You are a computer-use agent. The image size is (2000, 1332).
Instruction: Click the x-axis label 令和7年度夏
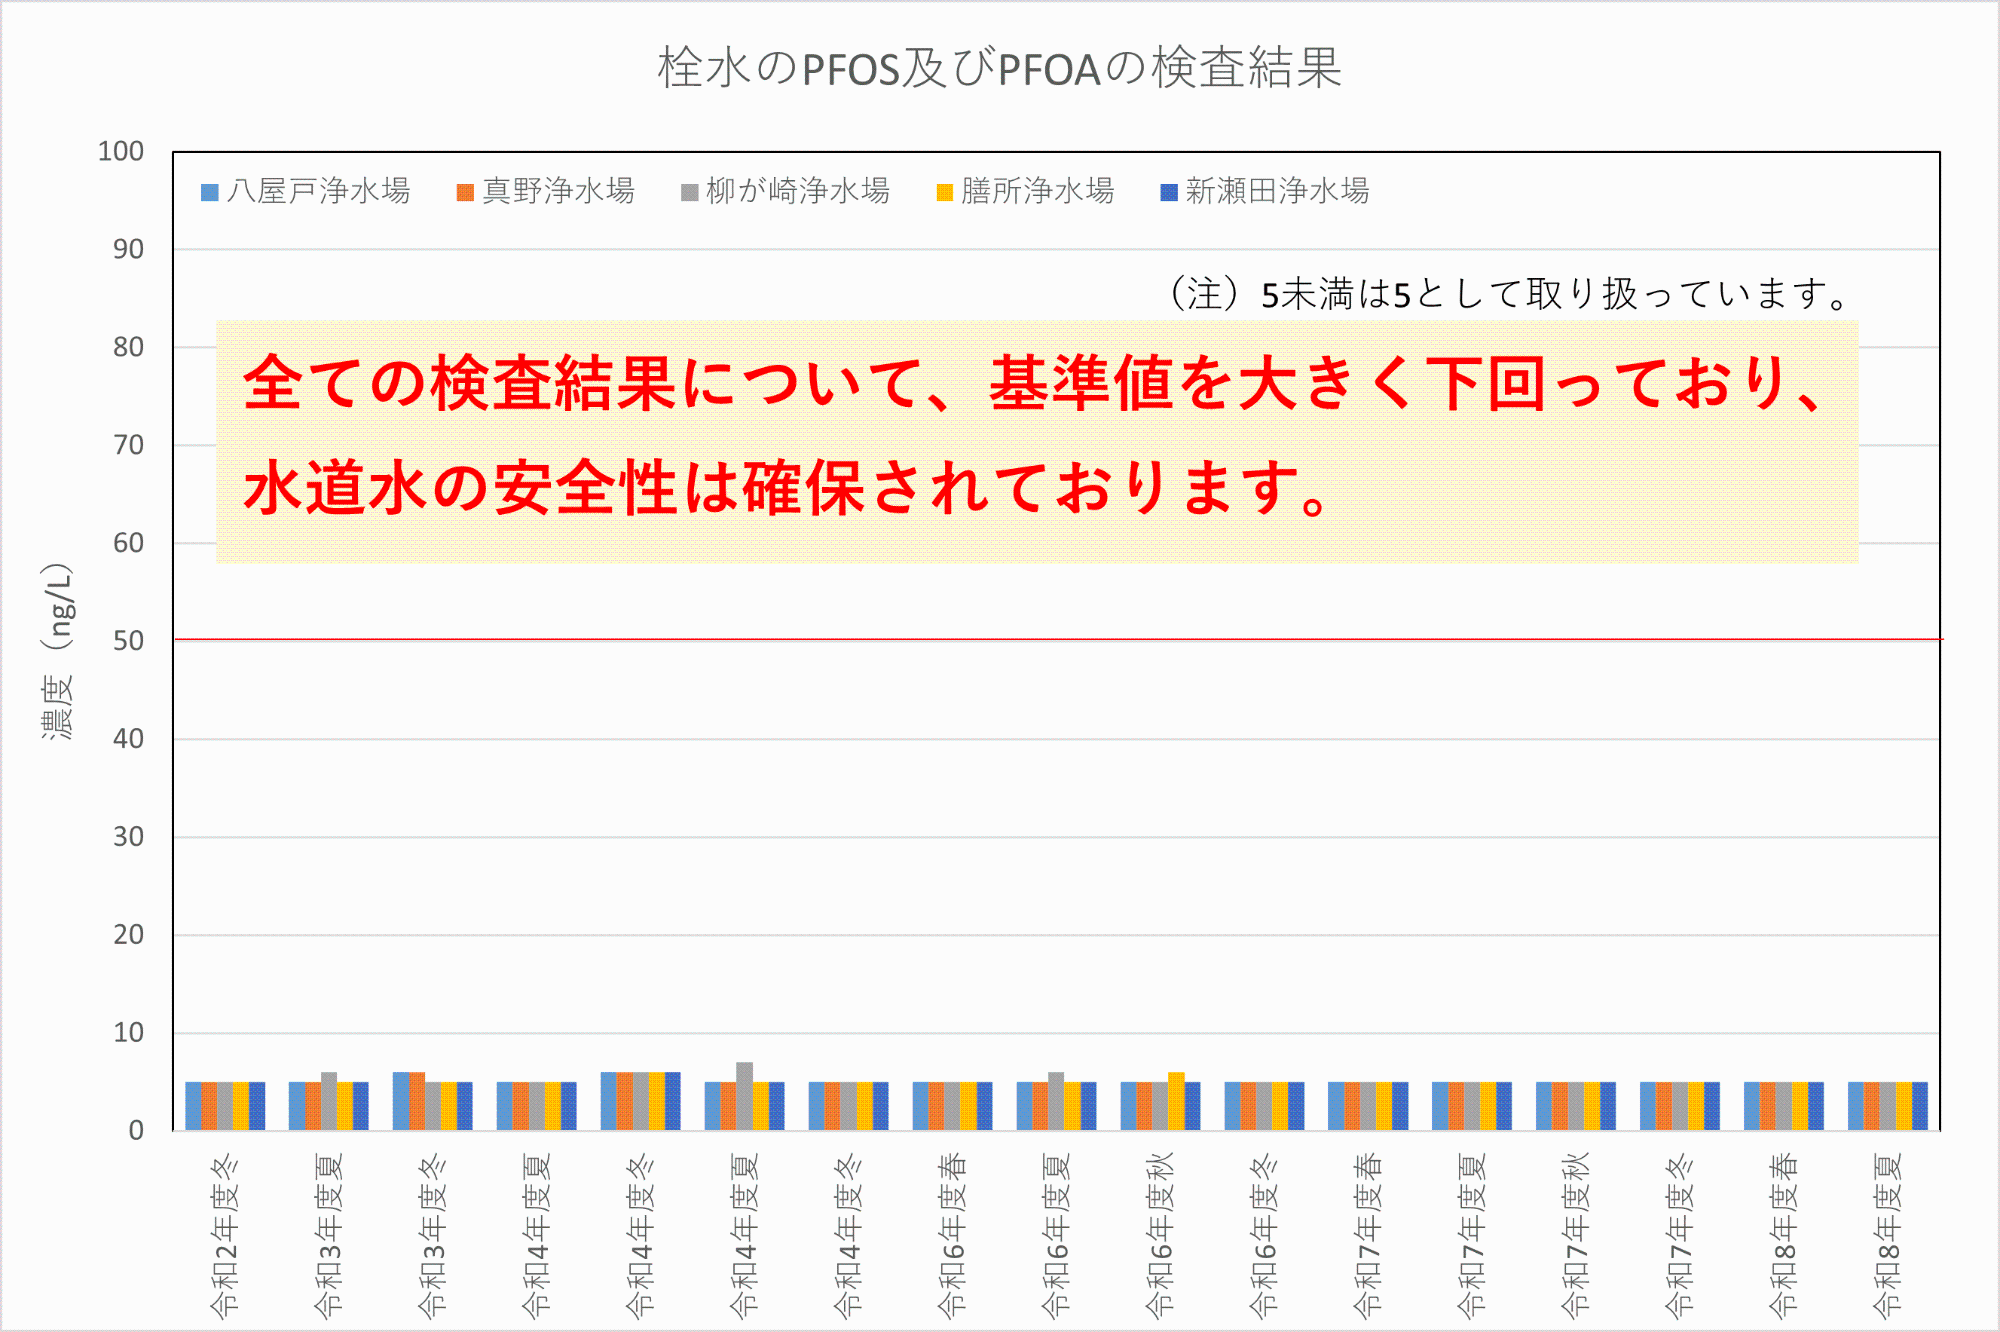pos(1472,1235)
